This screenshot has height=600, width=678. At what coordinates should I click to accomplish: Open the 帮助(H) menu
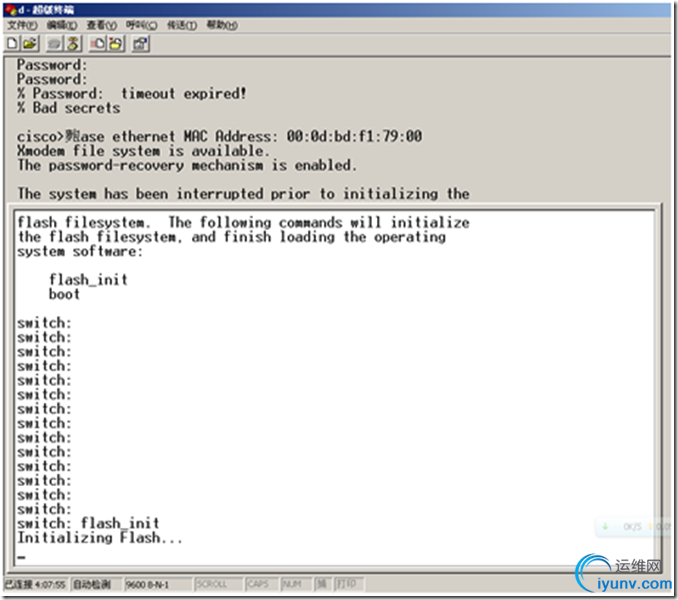(x=222, y=25)
